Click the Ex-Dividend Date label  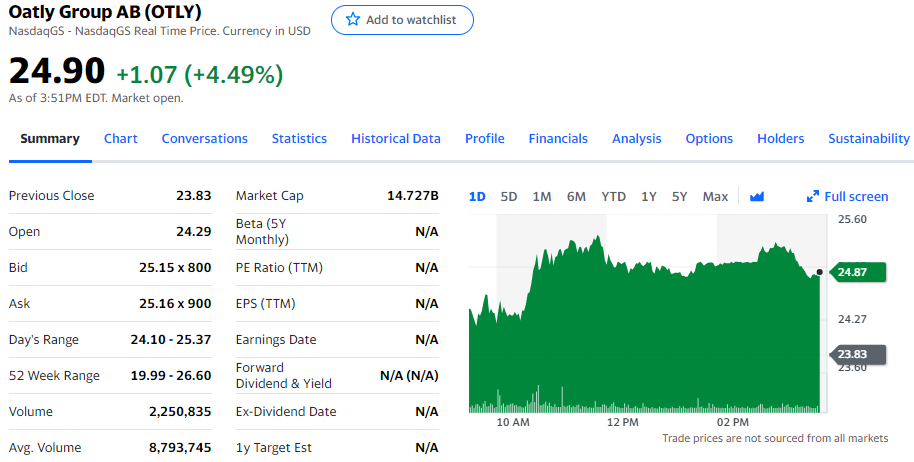click(286, 412)
